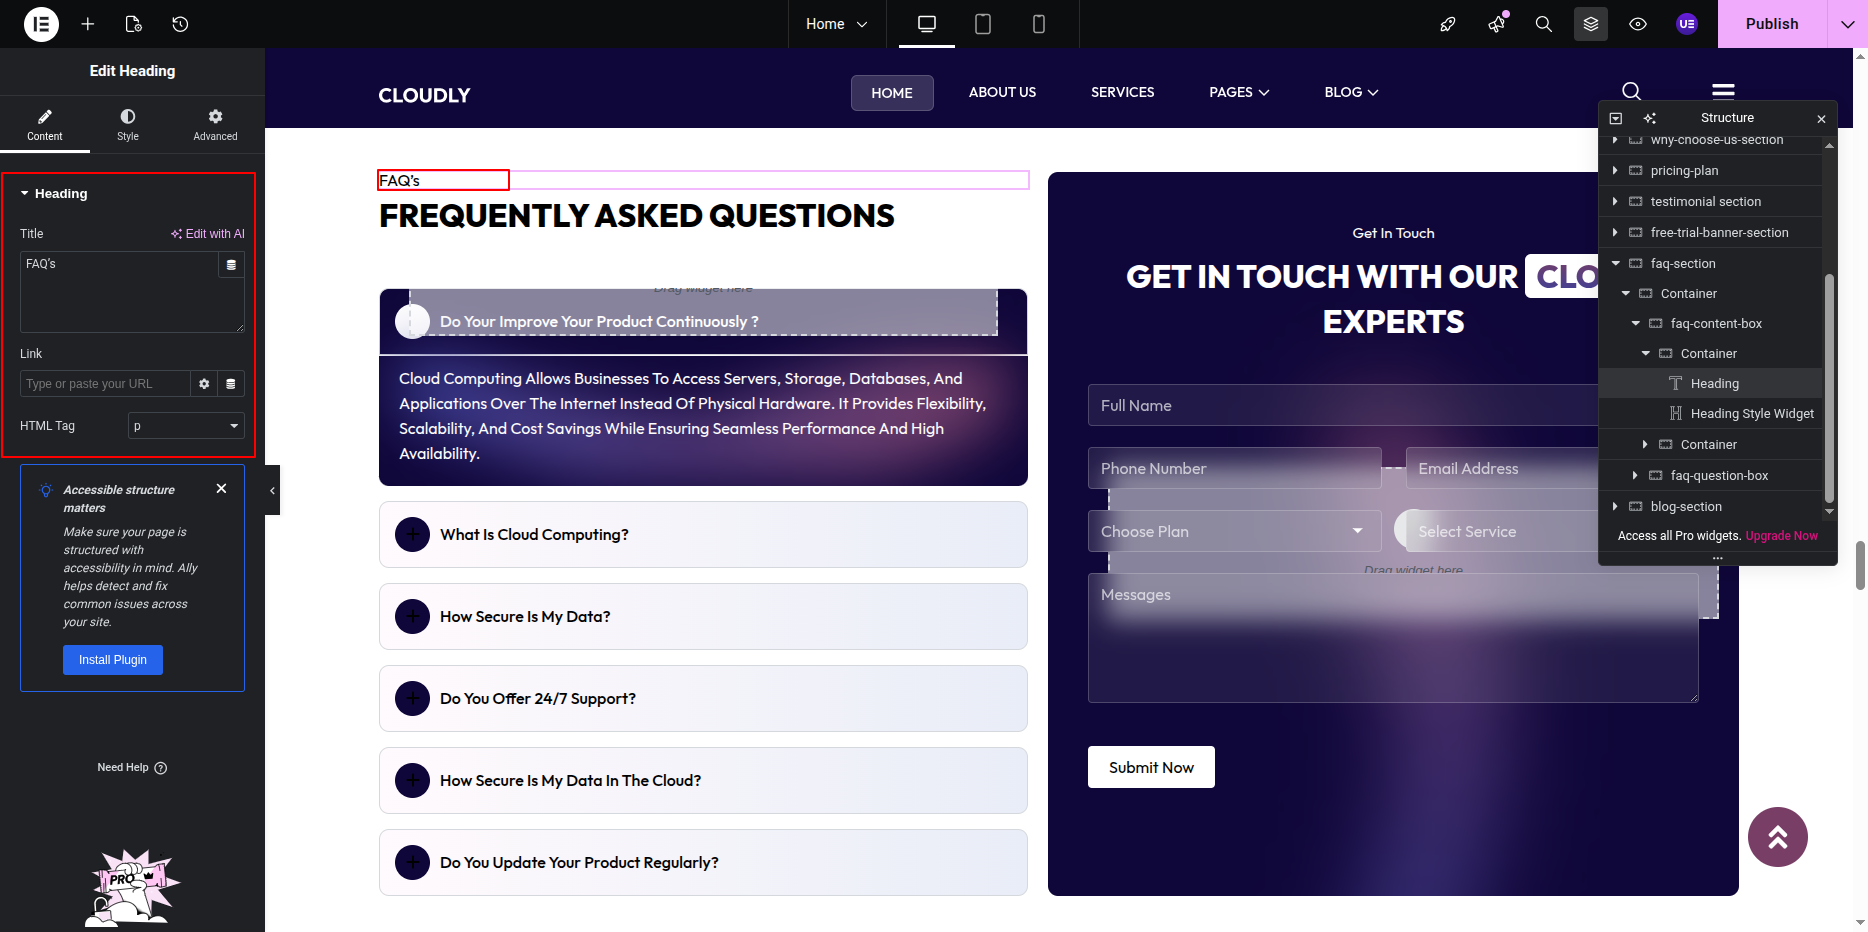This screenshot has height=932, width=1868.
Task: Toggle the Structure layers icon
Action: [1591, 24]
